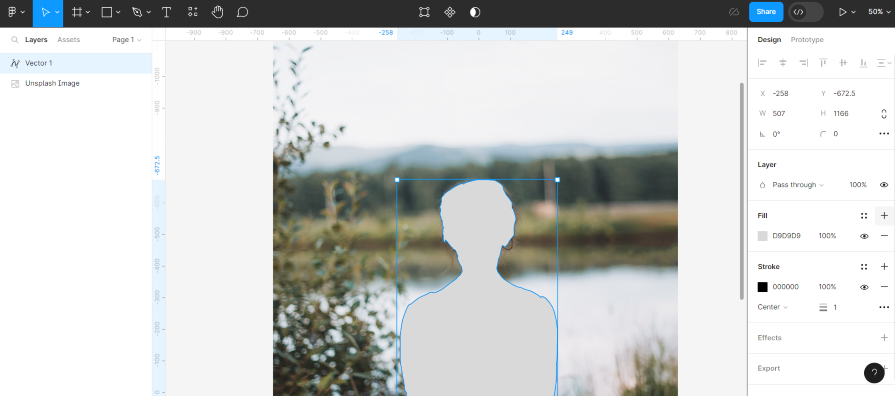The width and height of the screenshot is (895, 396).
Task: Open the Center stroke alignment dropdown
Action: pos(772,307)
